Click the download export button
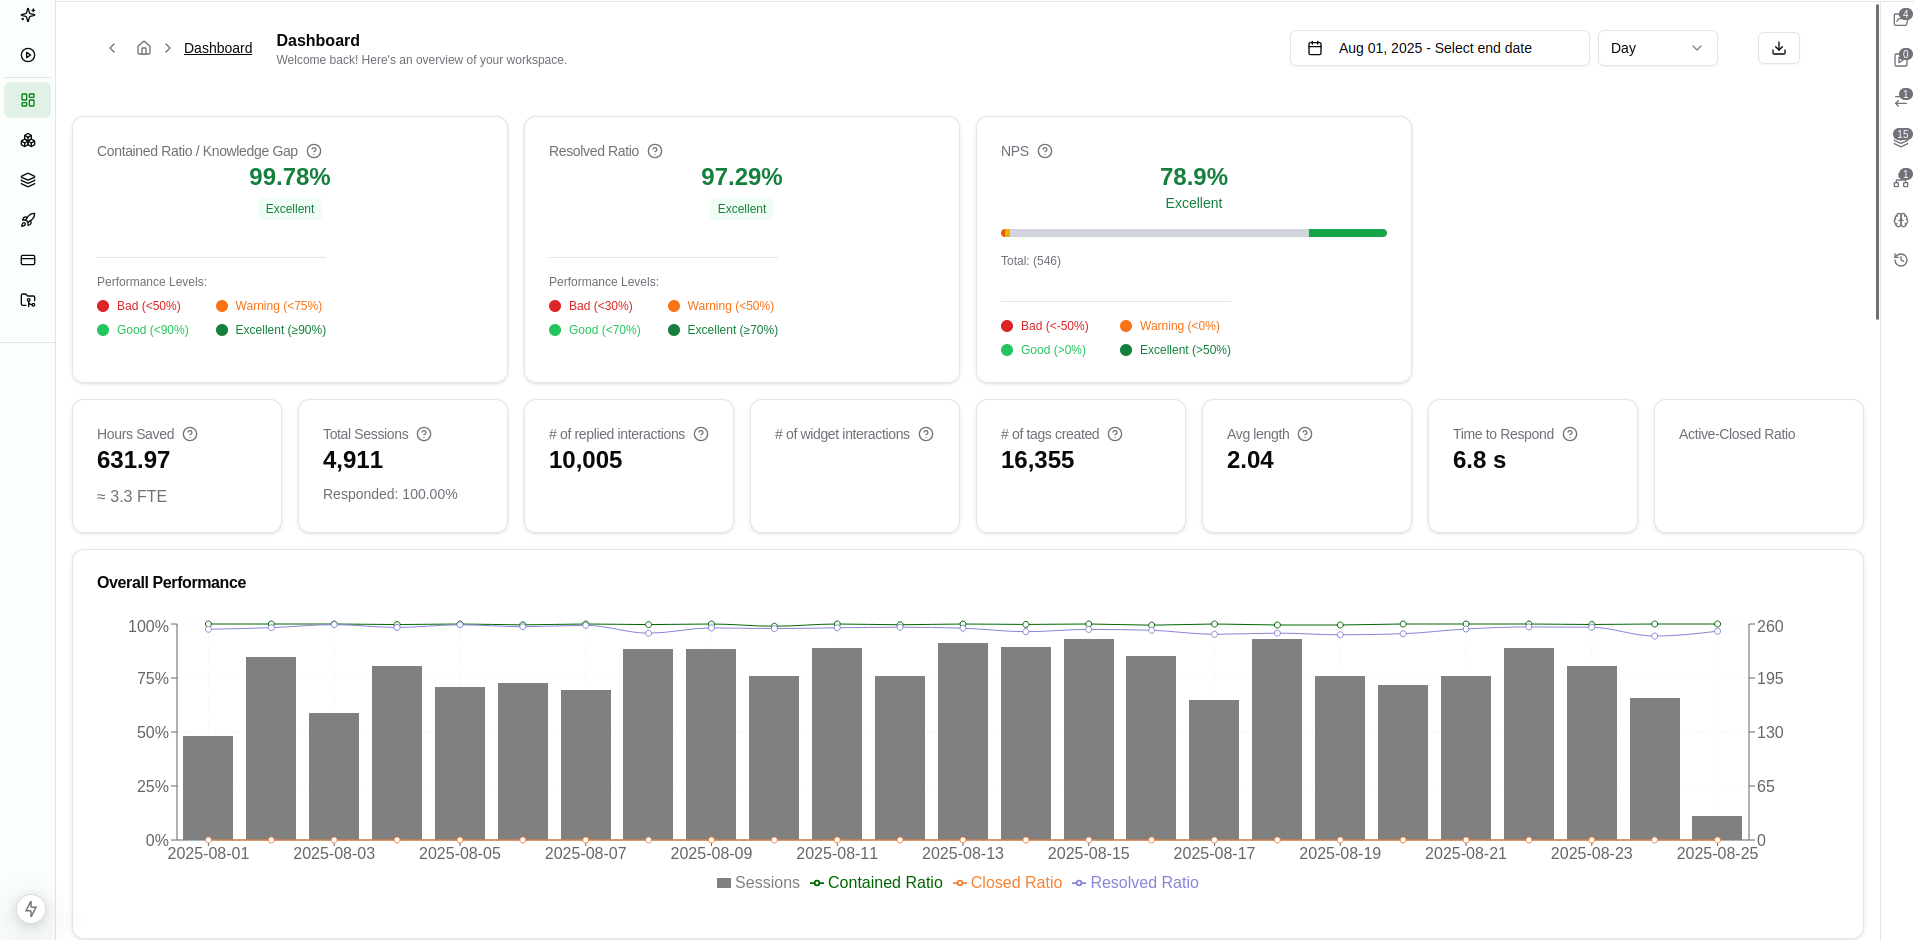Image resolution: width=1914 pixels, height=940 pixels. [x=1778, y=48]
